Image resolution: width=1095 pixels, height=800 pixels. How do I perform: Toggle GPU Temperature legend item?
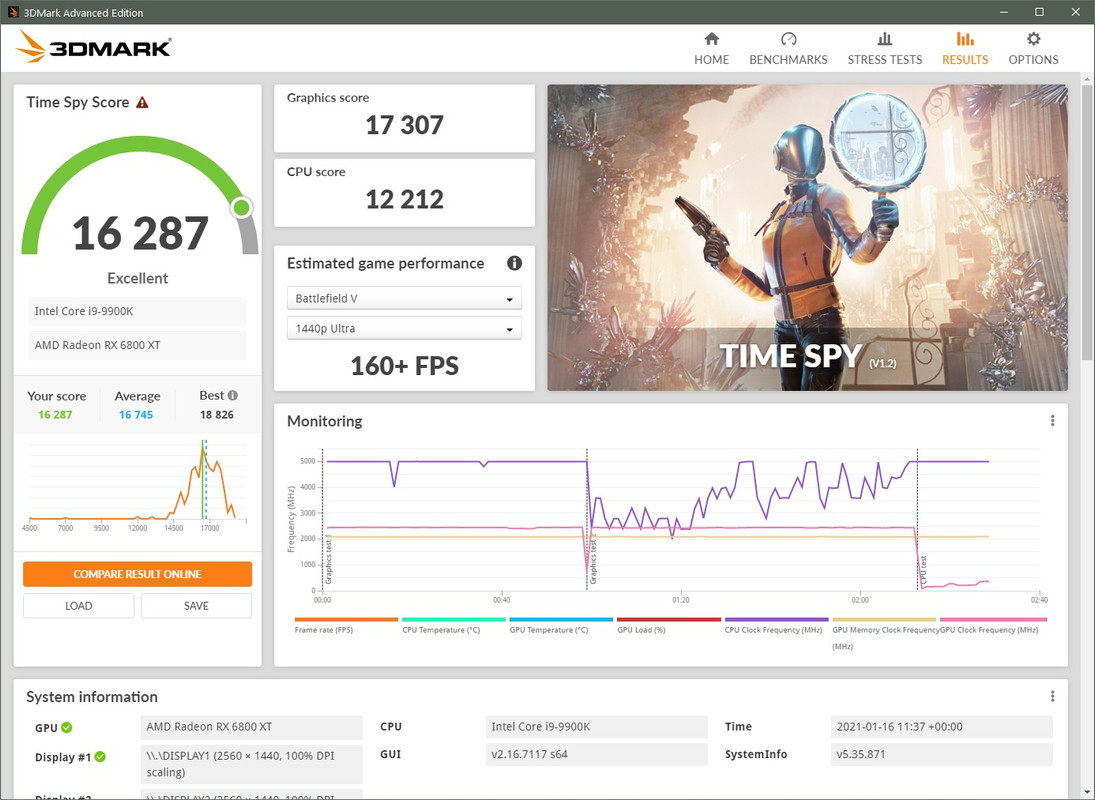click(x=549, y=630)
